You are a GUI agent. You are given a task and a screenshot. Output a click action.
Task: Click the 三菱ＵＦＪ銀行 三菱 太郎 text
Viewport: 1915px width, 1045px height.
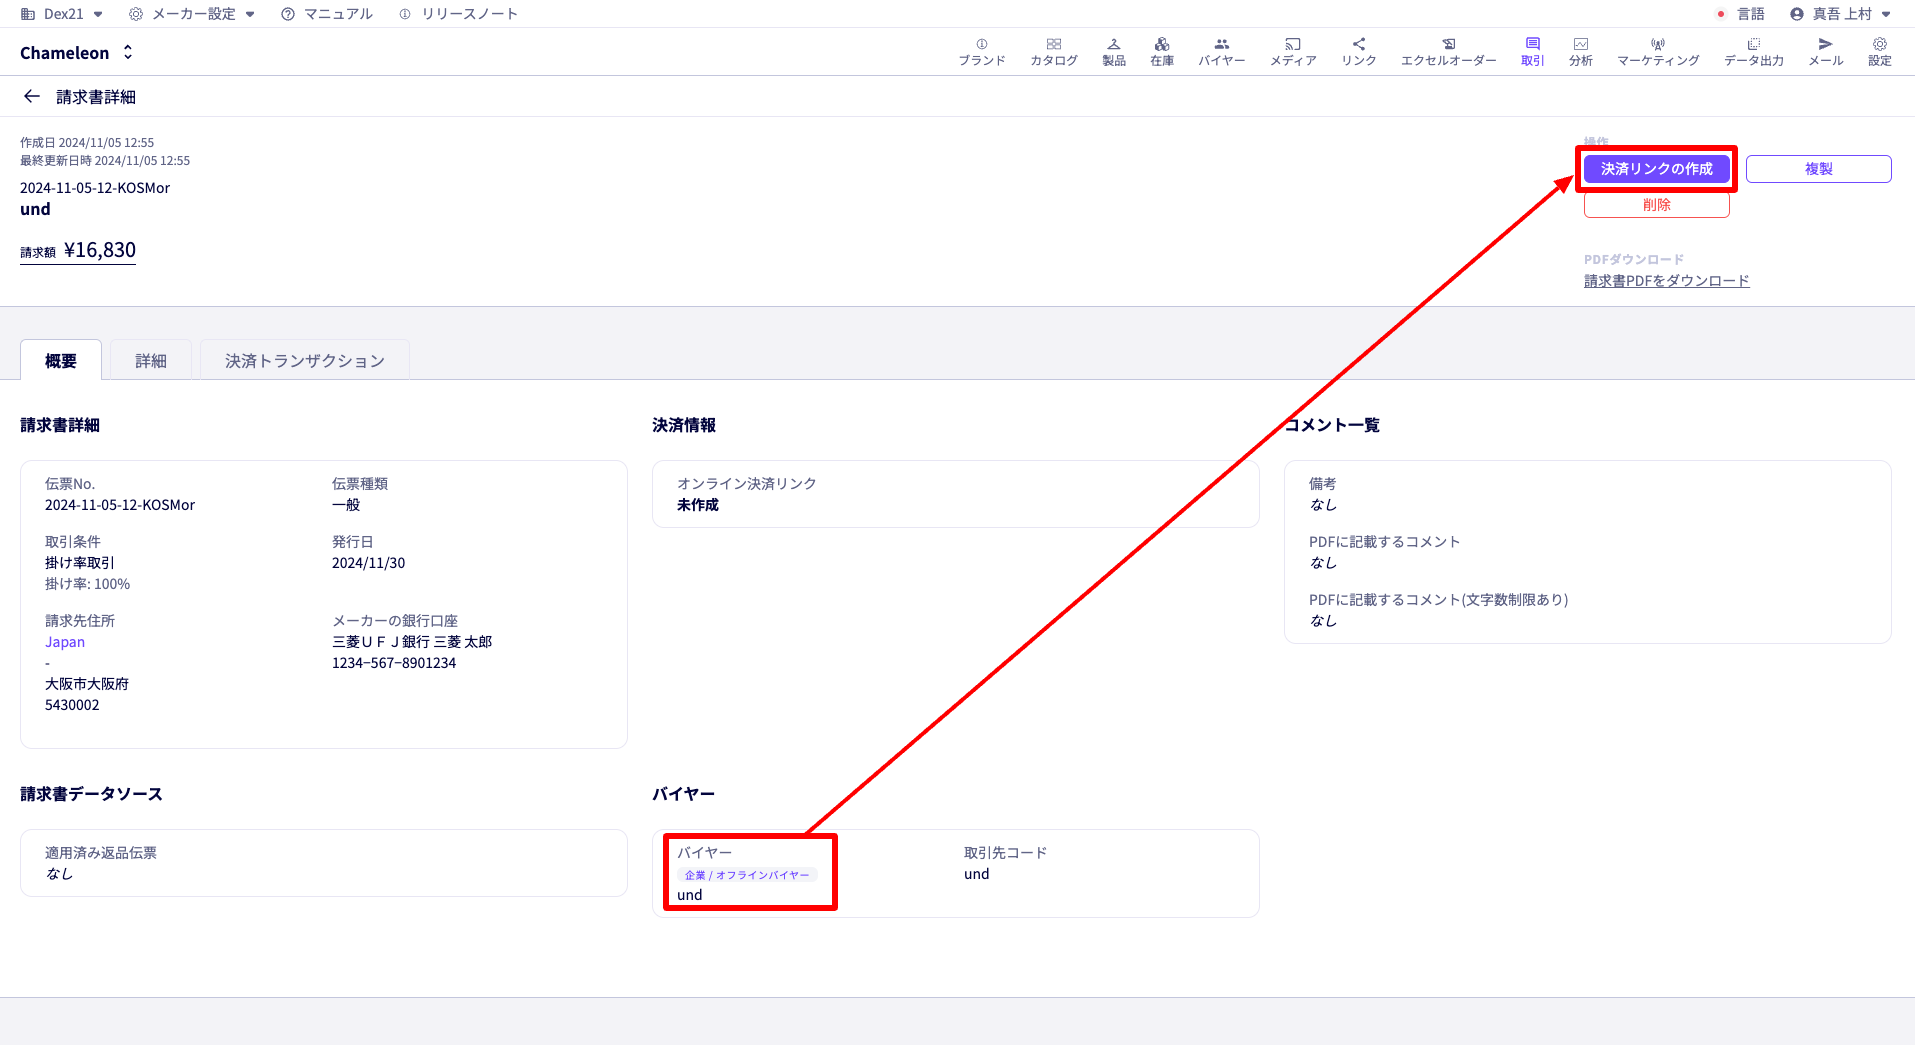point(412,642)
